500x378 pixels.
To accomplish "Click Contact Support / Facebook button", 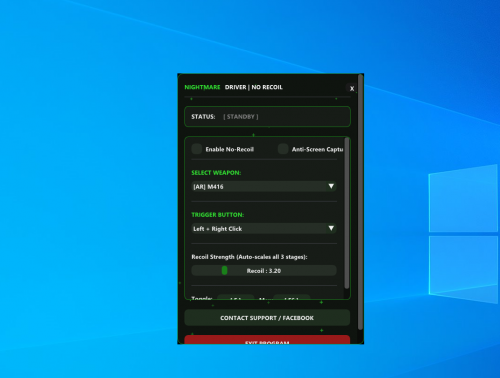I will pos(267,318).
